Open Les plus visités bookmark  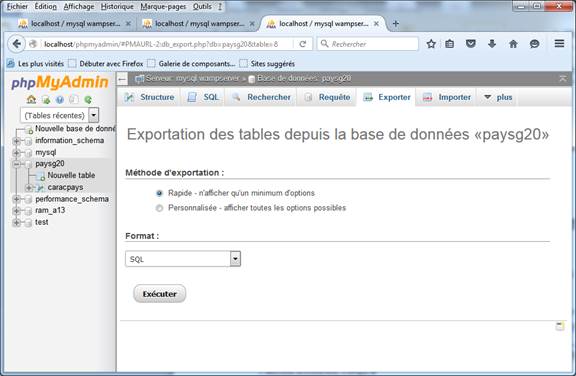(35, 64)
